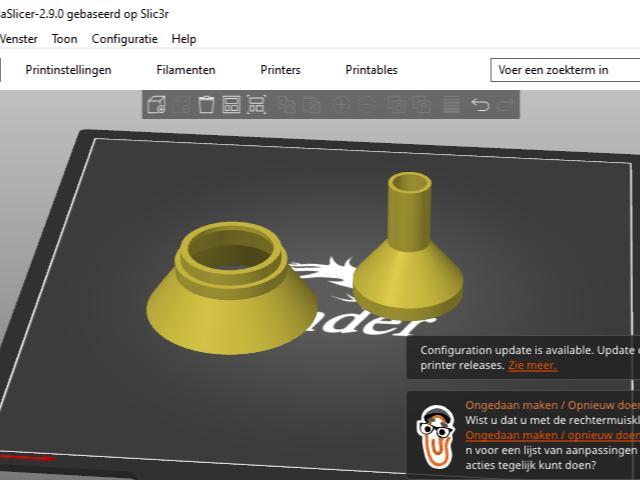Click the Arrange objects icon
Screen dimensions: 640x480
pyautogui.click(x=231, y=105)
